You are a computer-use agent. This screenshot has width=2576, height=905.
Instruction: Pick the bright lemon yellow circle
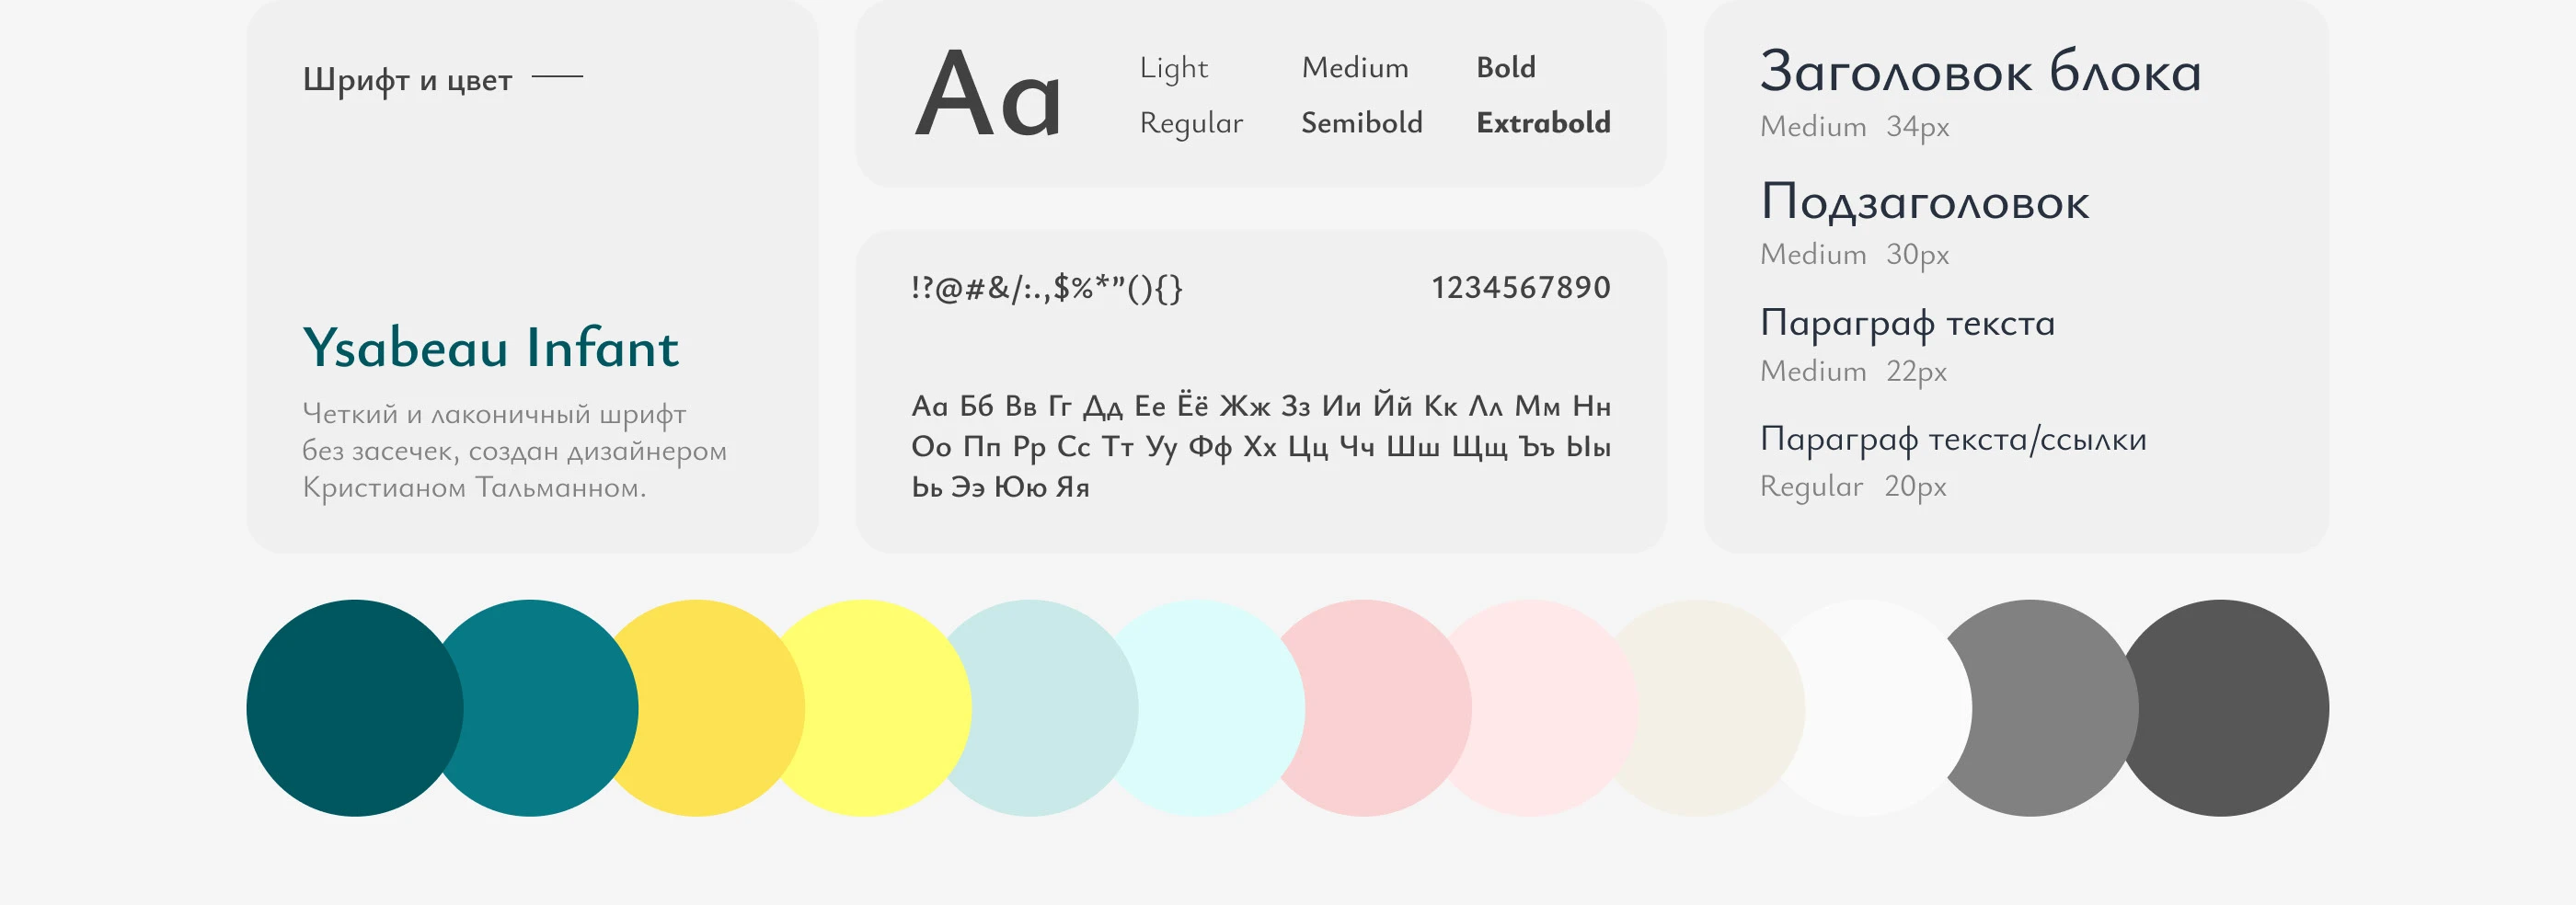click(880, 708)
